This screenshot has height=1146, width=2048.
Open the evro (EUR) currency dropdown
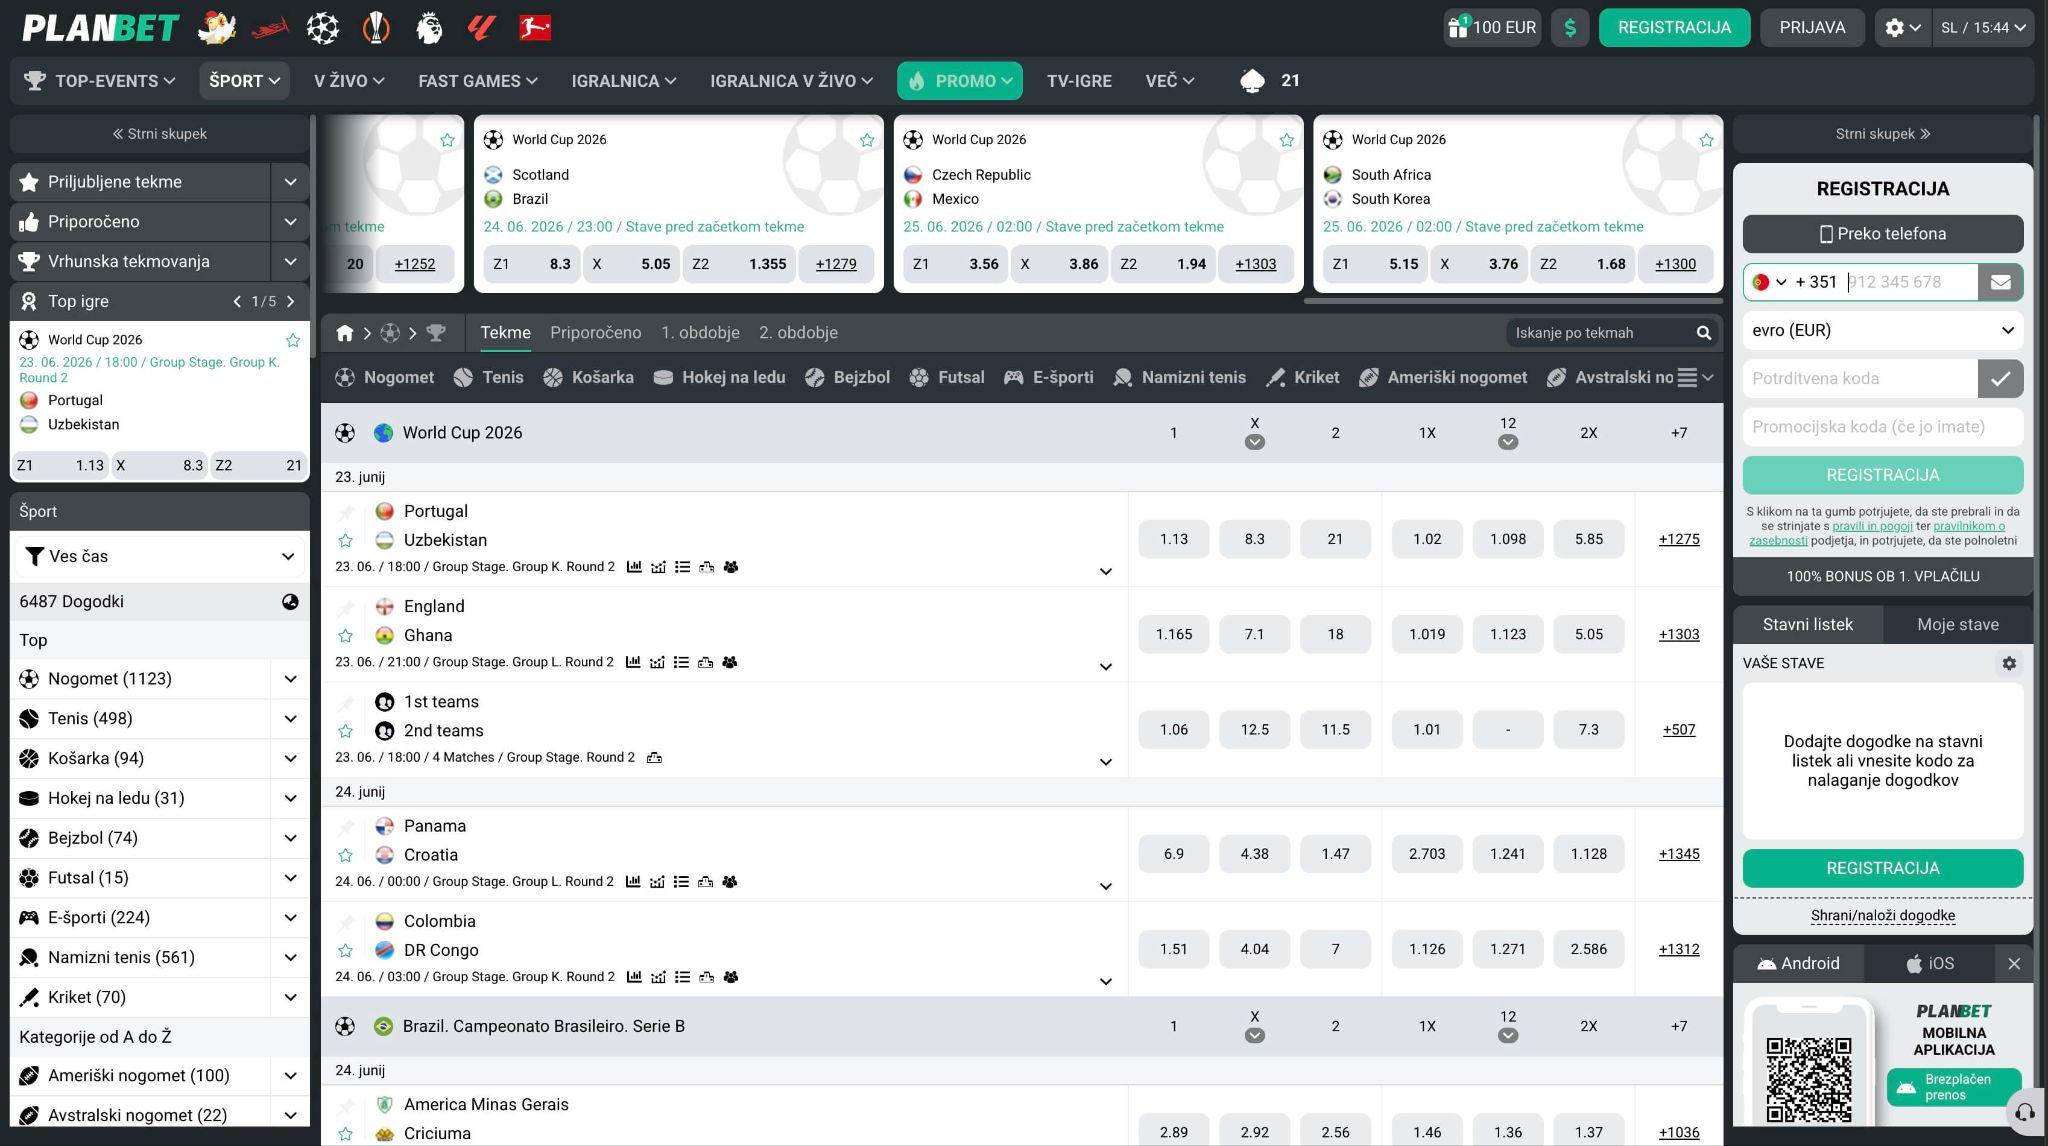click(1882, 330)
